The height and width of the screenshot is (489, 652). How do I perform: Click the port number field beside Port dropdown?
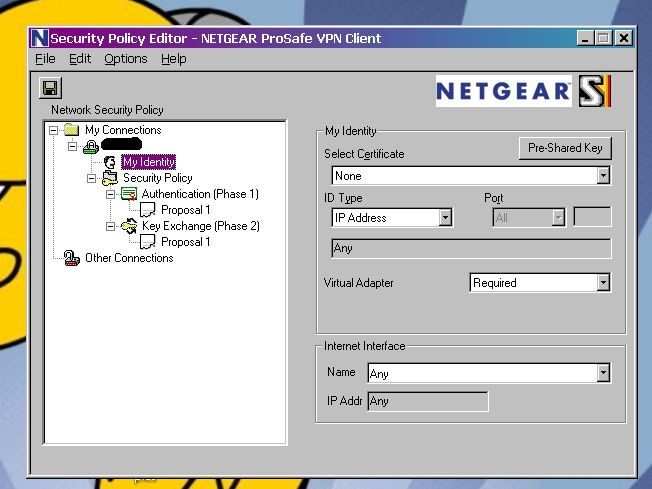(592, 217)
